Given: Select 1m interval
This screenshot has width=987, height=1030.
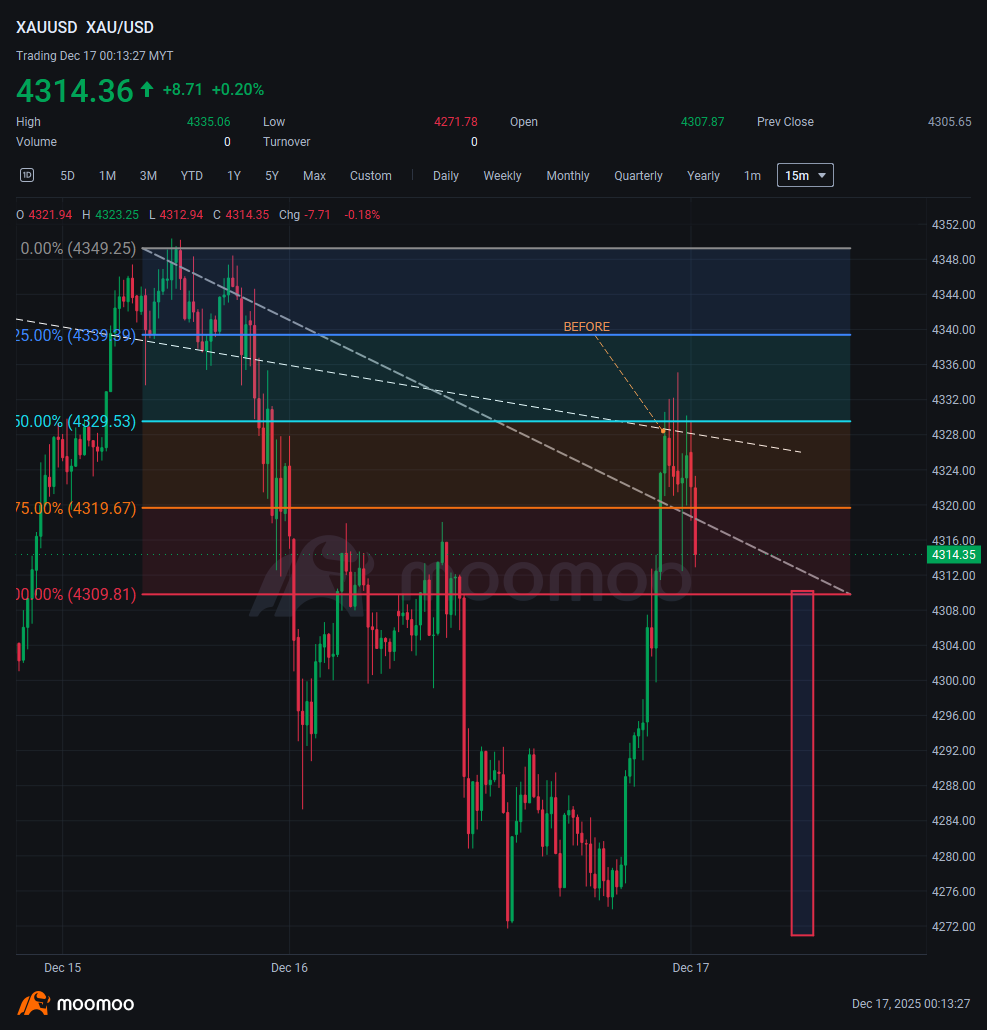Looking at the screenshot, I should point(753,176).
